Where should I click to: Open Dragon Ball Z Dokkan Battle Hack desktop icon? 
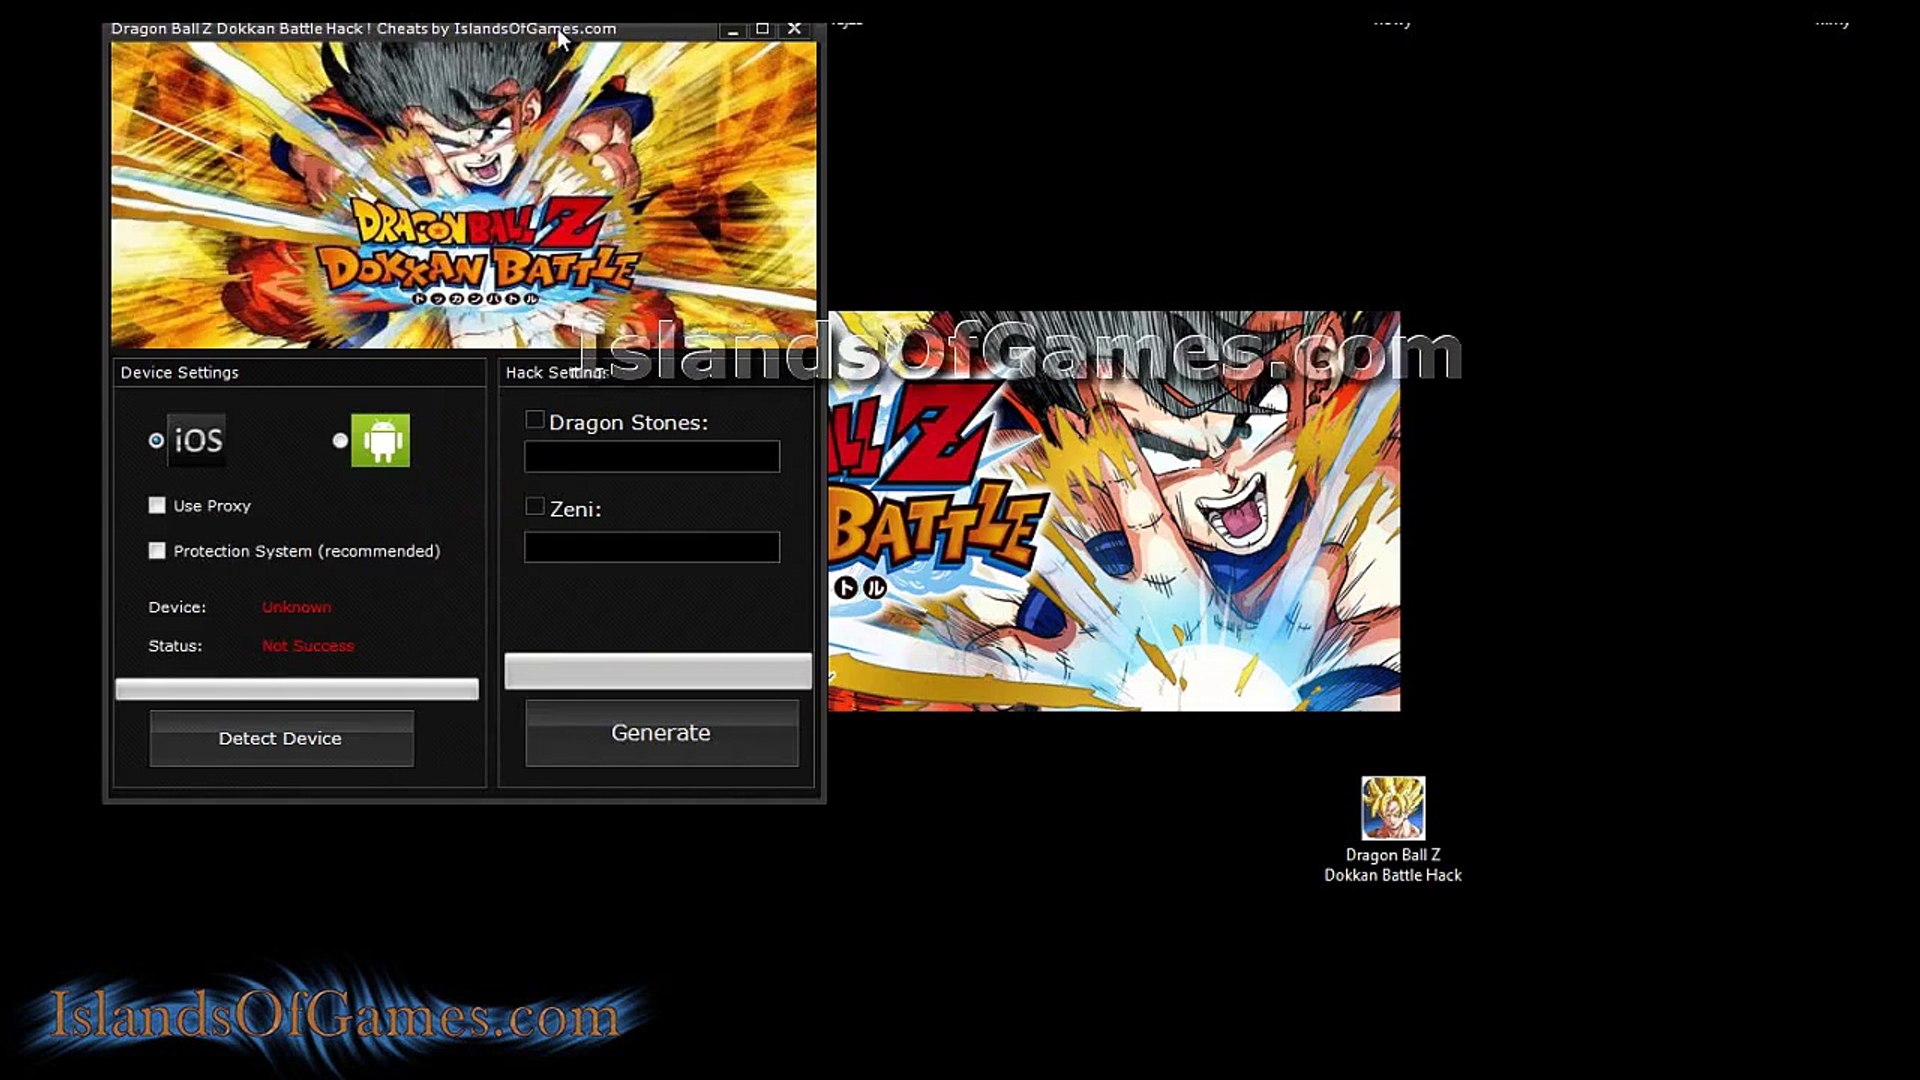[1392, 809]
